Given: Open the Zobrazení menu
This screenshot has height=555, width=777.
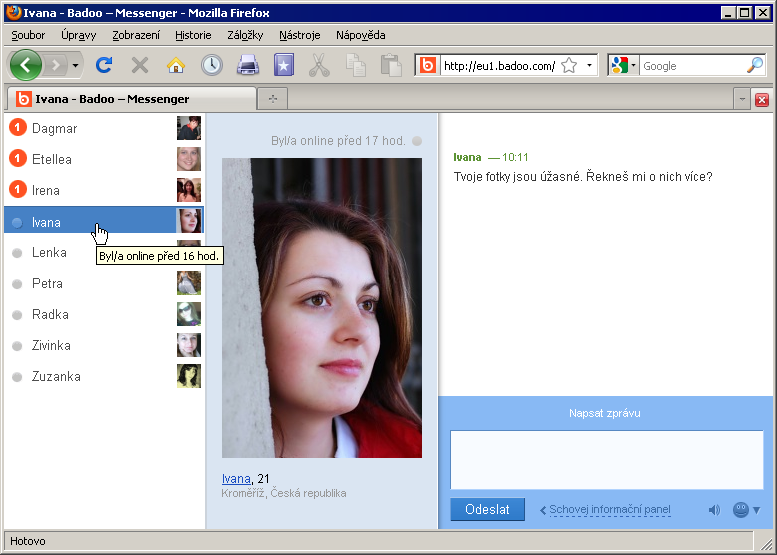Looking at the screenshot, I should click(136, 35).
